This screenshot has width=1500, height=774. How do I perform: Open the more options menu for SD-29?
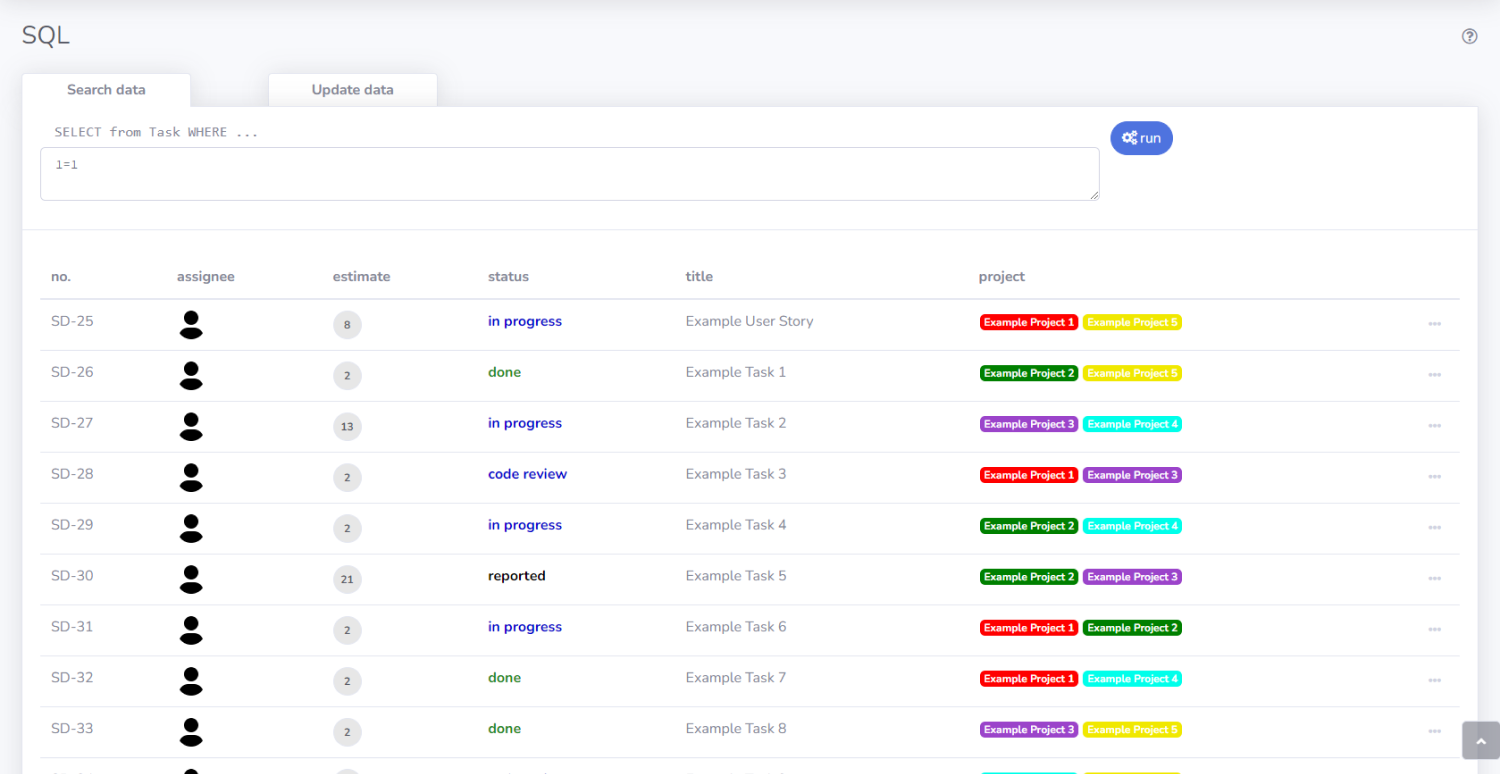pos(1434,528)
